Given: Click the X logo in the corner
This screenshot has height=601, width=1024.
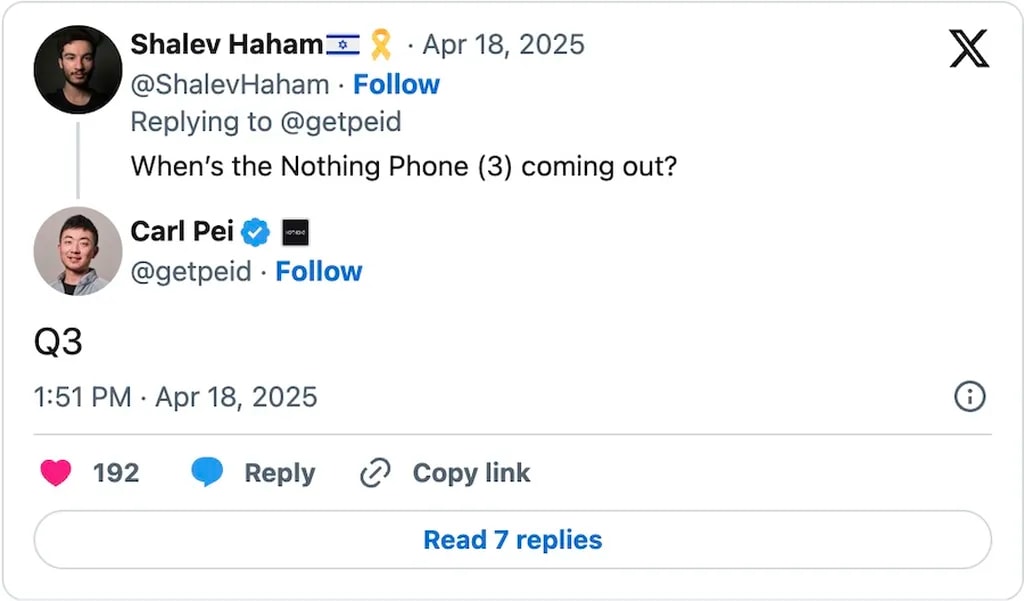Looking at the screenshot, I should (968, 48).
